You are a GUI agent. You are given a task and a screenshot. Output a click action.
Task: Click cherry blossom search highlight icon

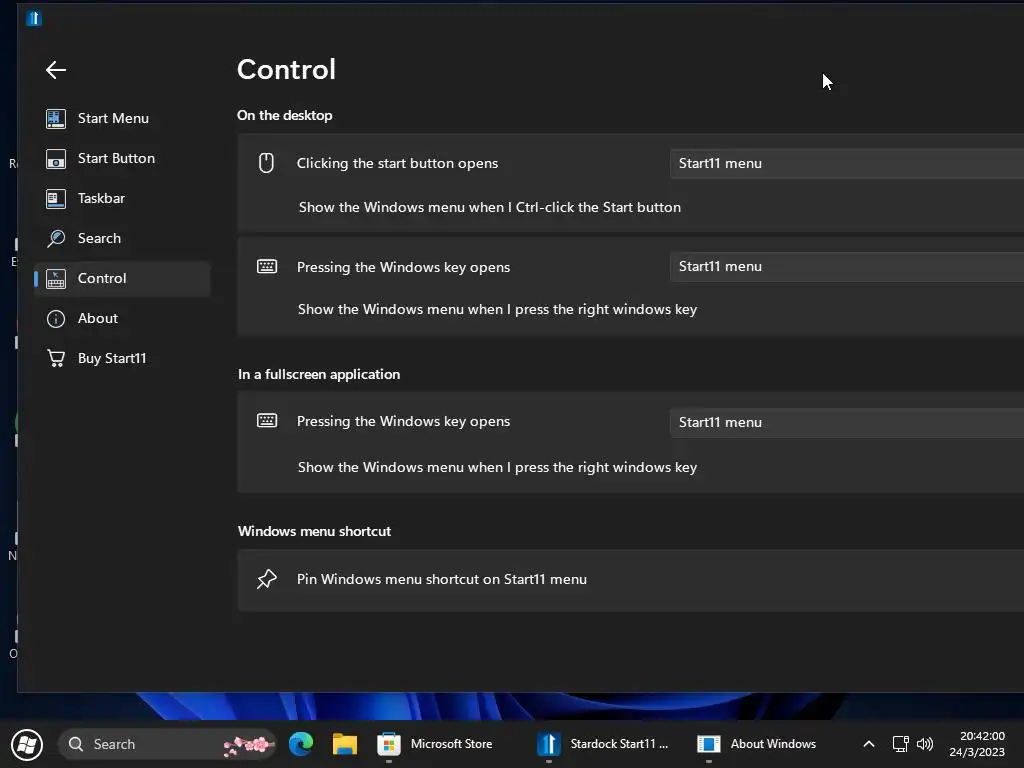[x=248, y=745]
